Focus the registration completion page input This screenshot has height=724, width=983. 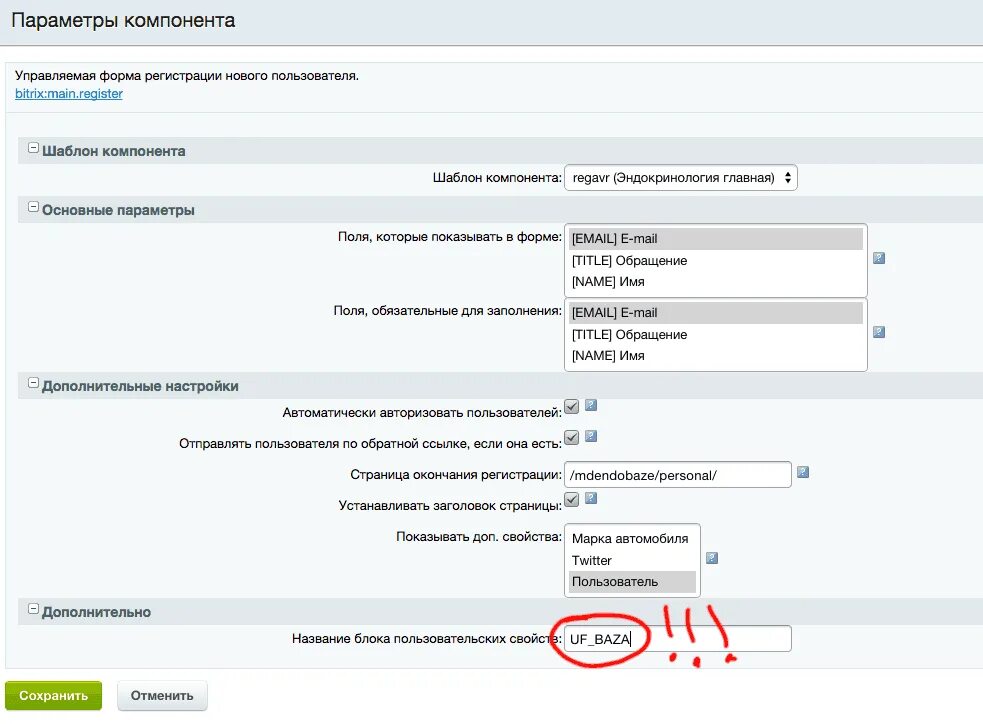pos(678,475)
